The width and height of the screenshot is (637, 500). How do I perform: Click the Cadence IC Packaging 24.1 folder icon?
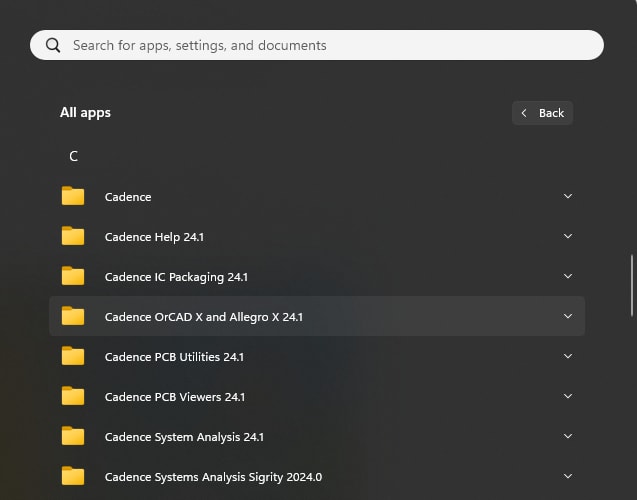point(73,276)
